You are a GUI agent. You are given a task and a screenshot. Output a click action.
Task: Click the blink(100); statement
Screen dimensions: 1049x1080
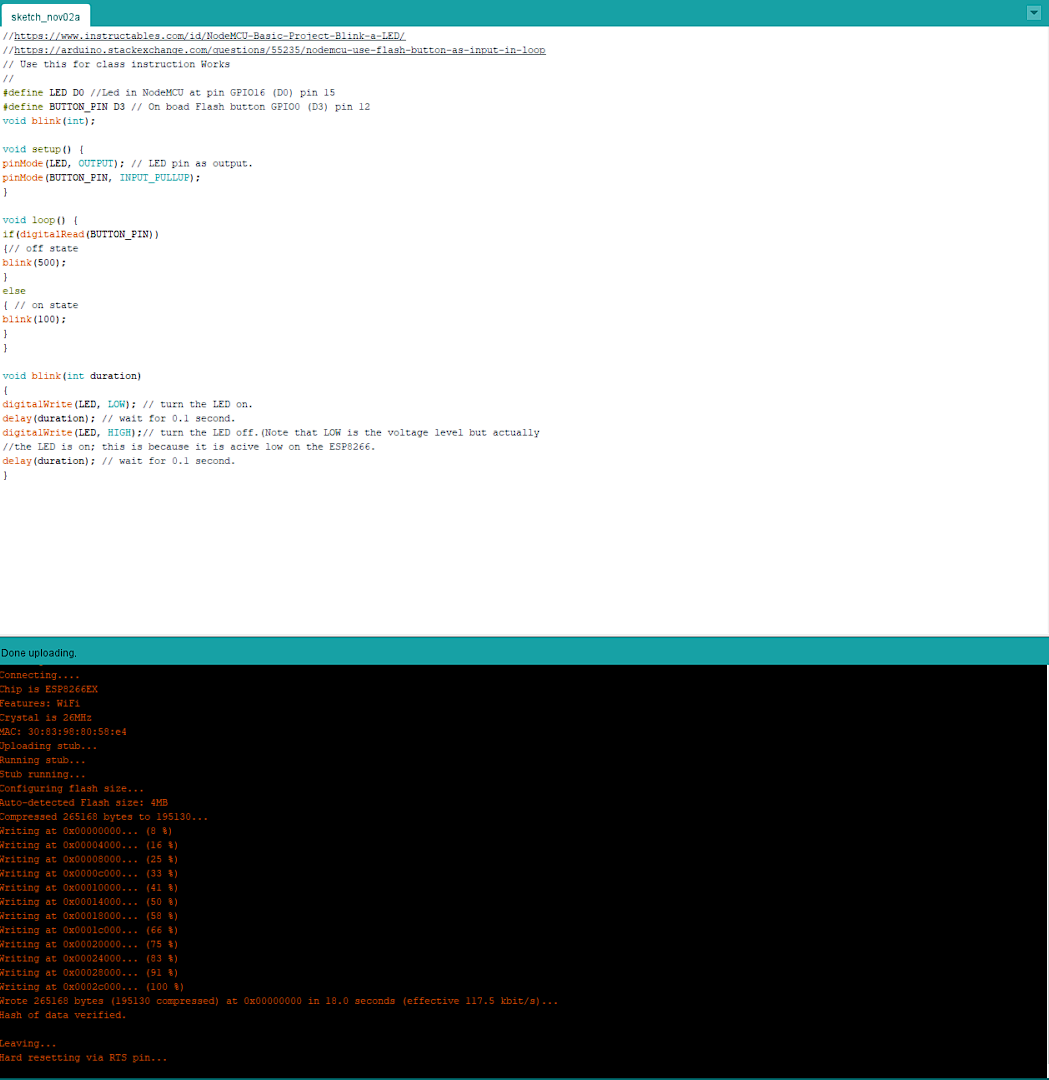coord(34,319)
